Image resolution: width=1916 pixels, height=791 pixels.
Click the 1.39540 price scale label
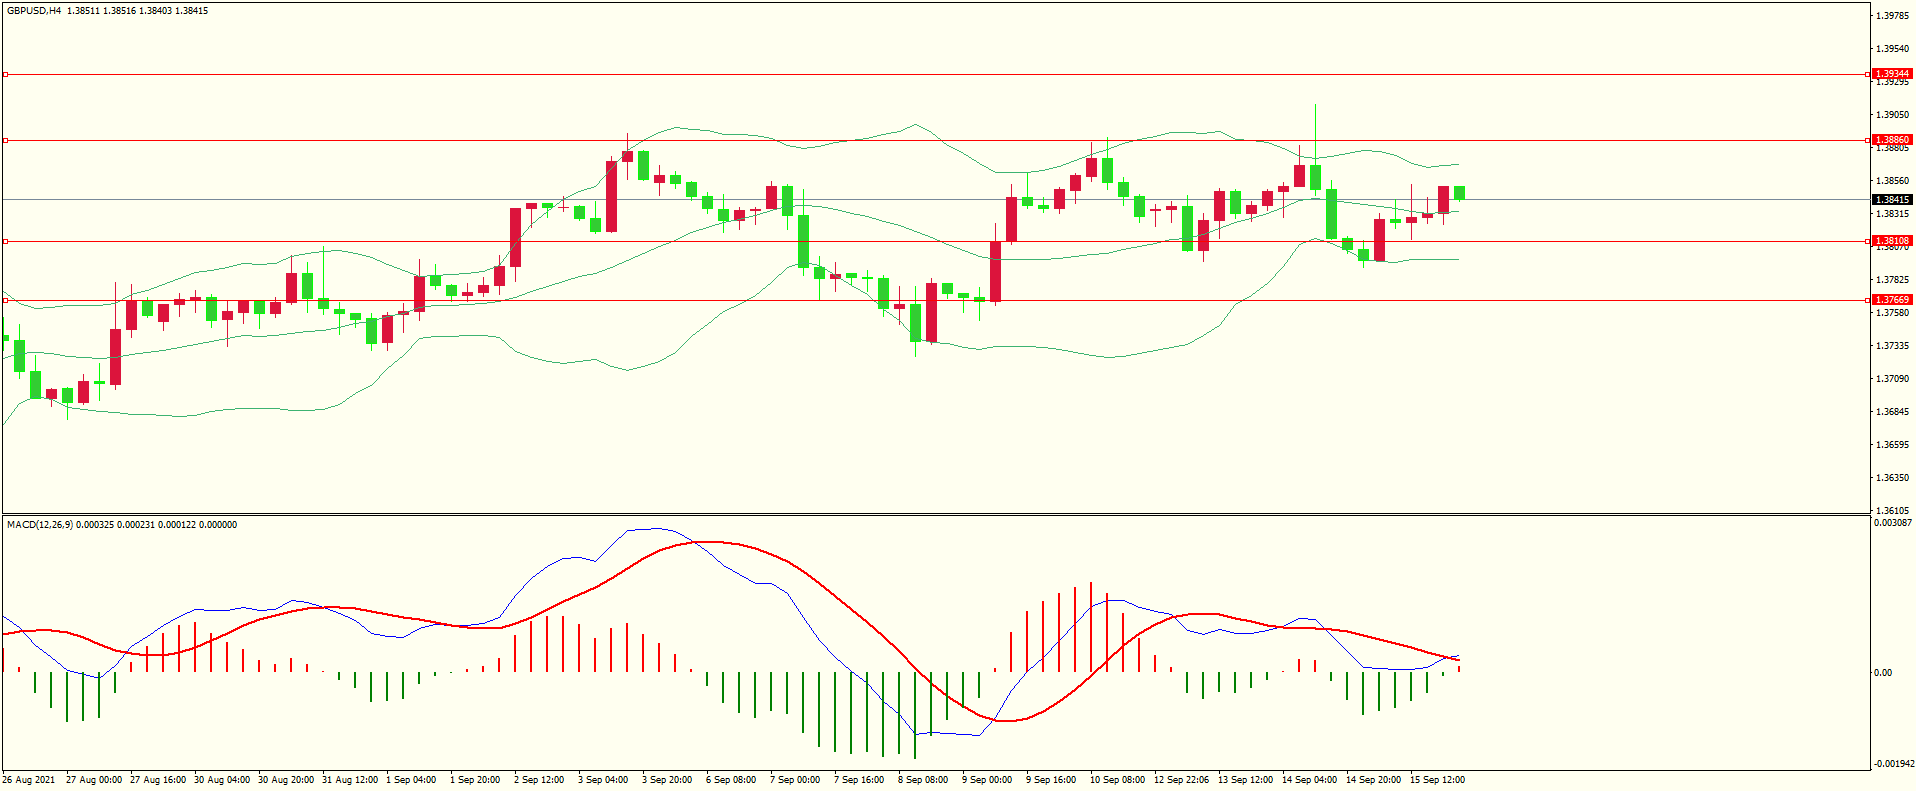[x=1893, y=49]
